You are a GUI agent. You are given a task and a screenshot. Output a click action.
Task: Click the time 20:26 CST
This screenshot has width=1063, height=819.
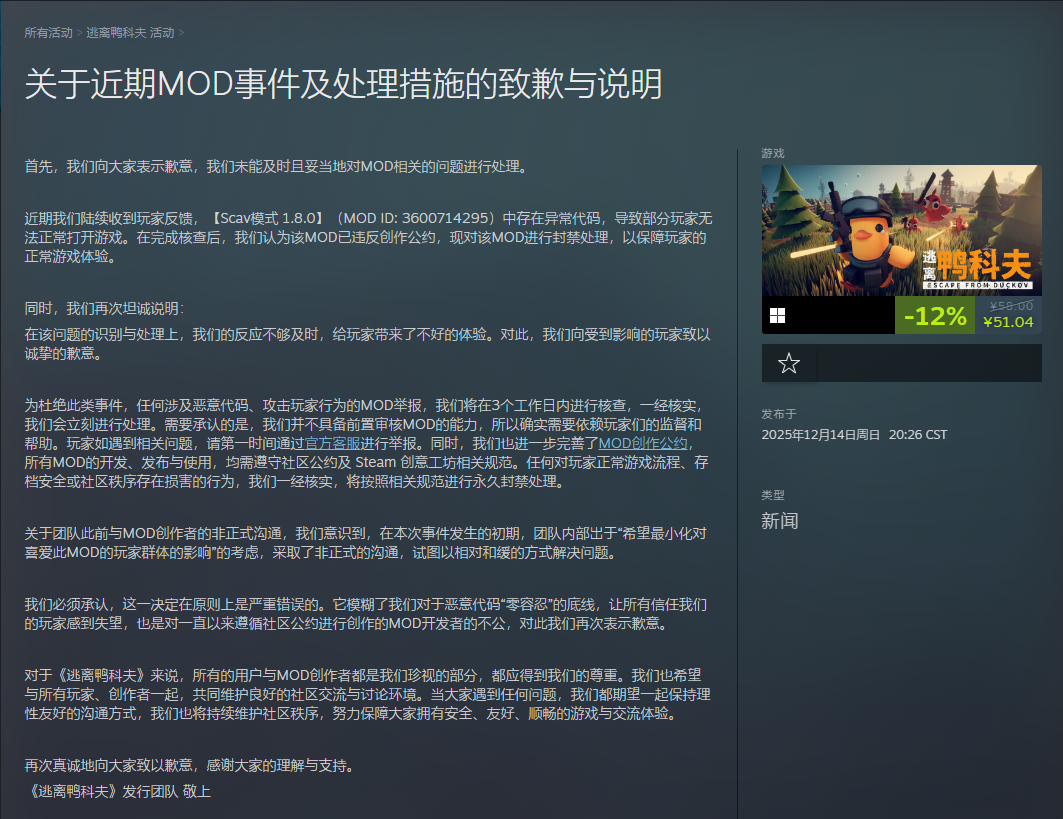918,435
